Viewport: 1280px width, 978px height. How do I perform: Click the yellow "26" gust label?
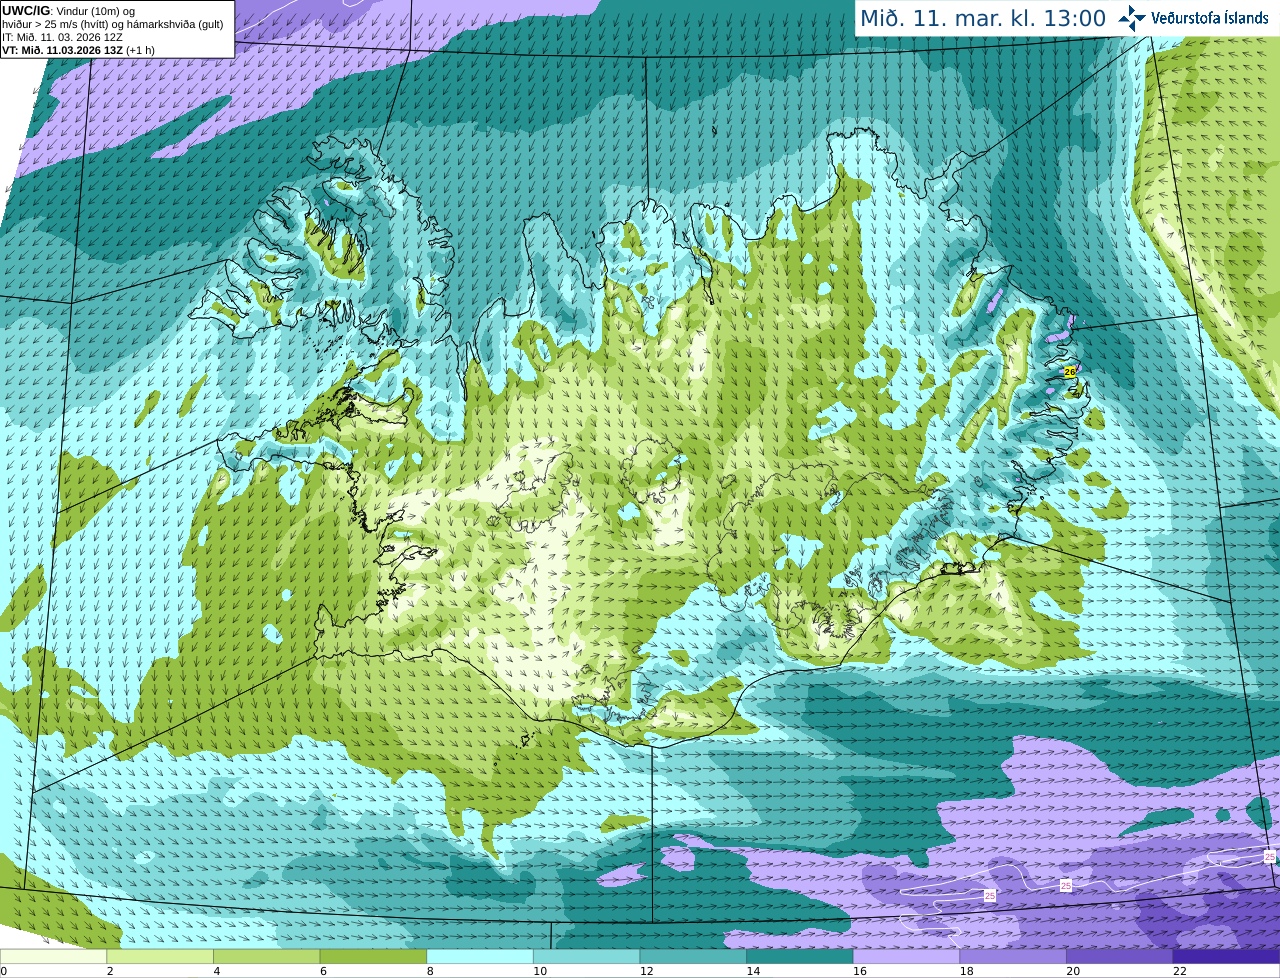[1070, 371]
